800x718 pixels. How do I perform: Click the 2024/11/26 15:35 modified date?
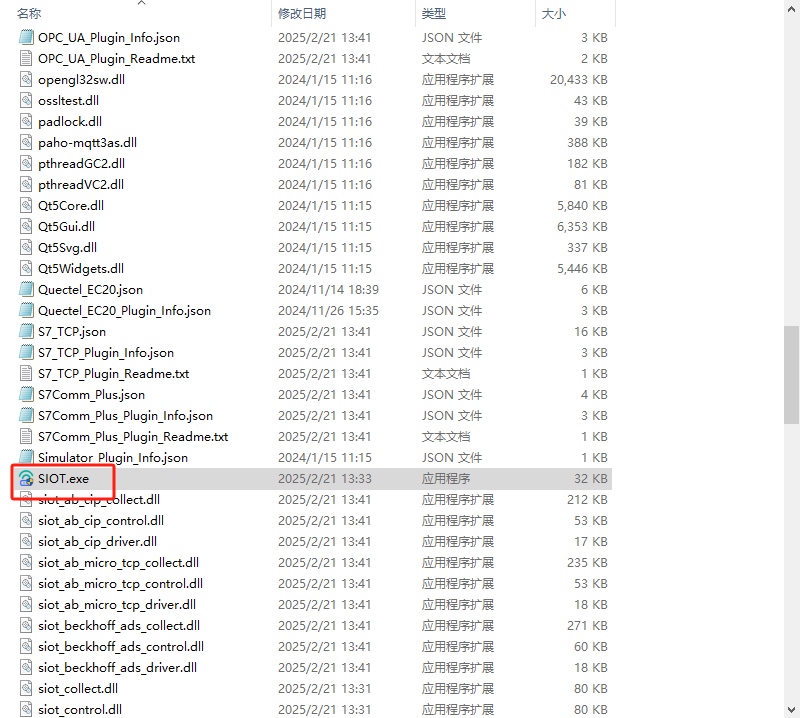pos(328,310)
